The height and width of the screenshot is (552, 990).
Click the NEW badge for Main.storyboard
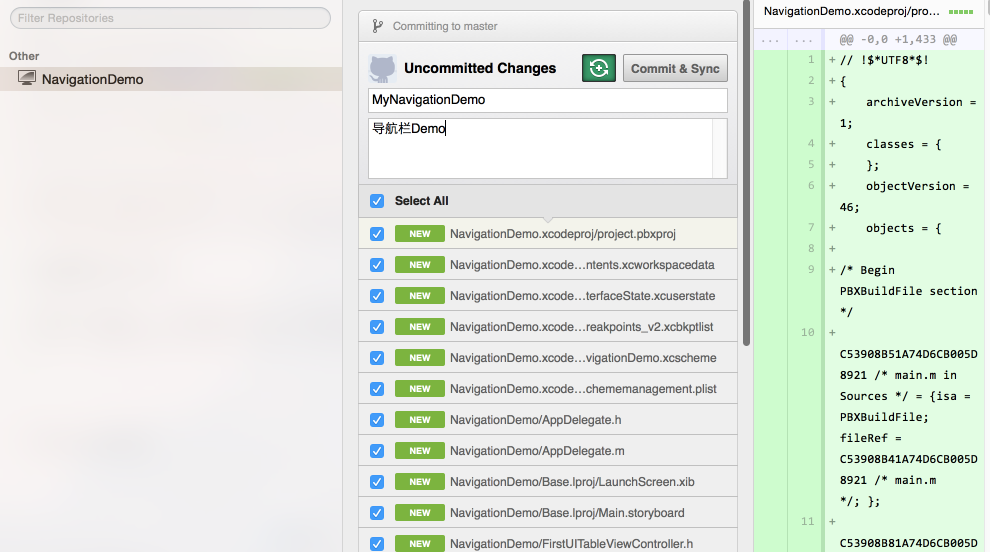tap(419, 513)
